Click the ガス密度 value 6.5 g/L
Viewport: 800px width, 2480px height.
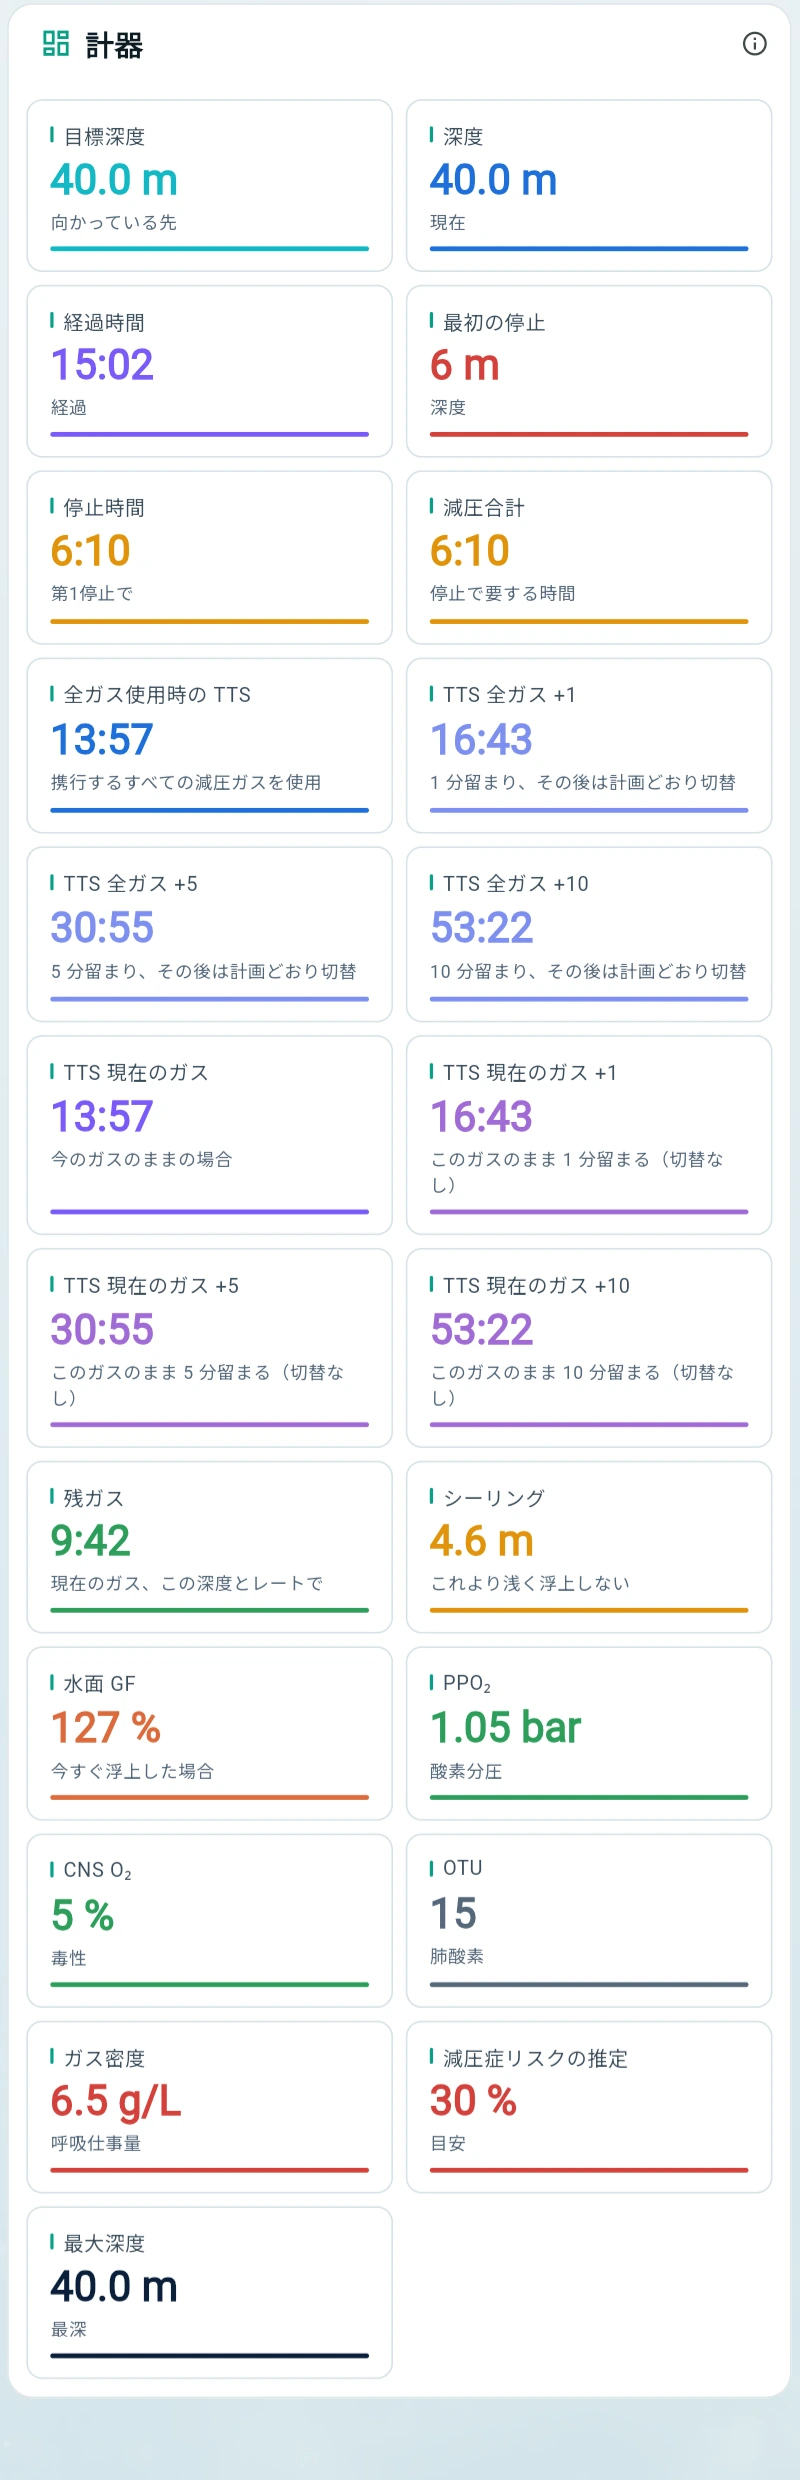point(116,2101)
